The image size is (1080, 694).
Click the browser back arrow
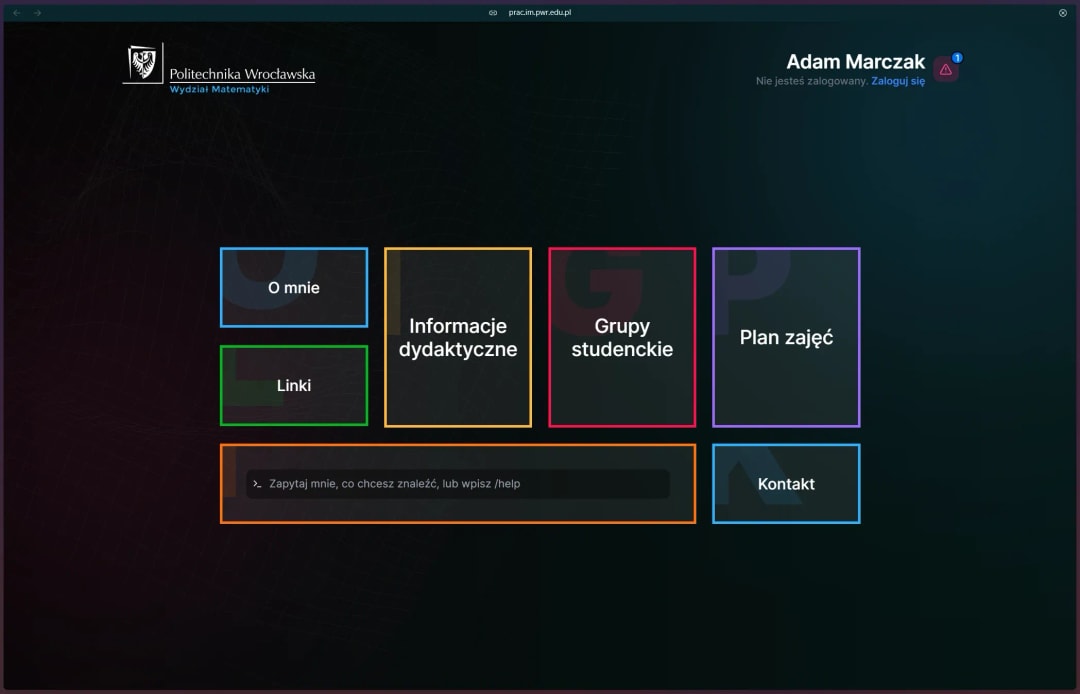tap(16, 13)
